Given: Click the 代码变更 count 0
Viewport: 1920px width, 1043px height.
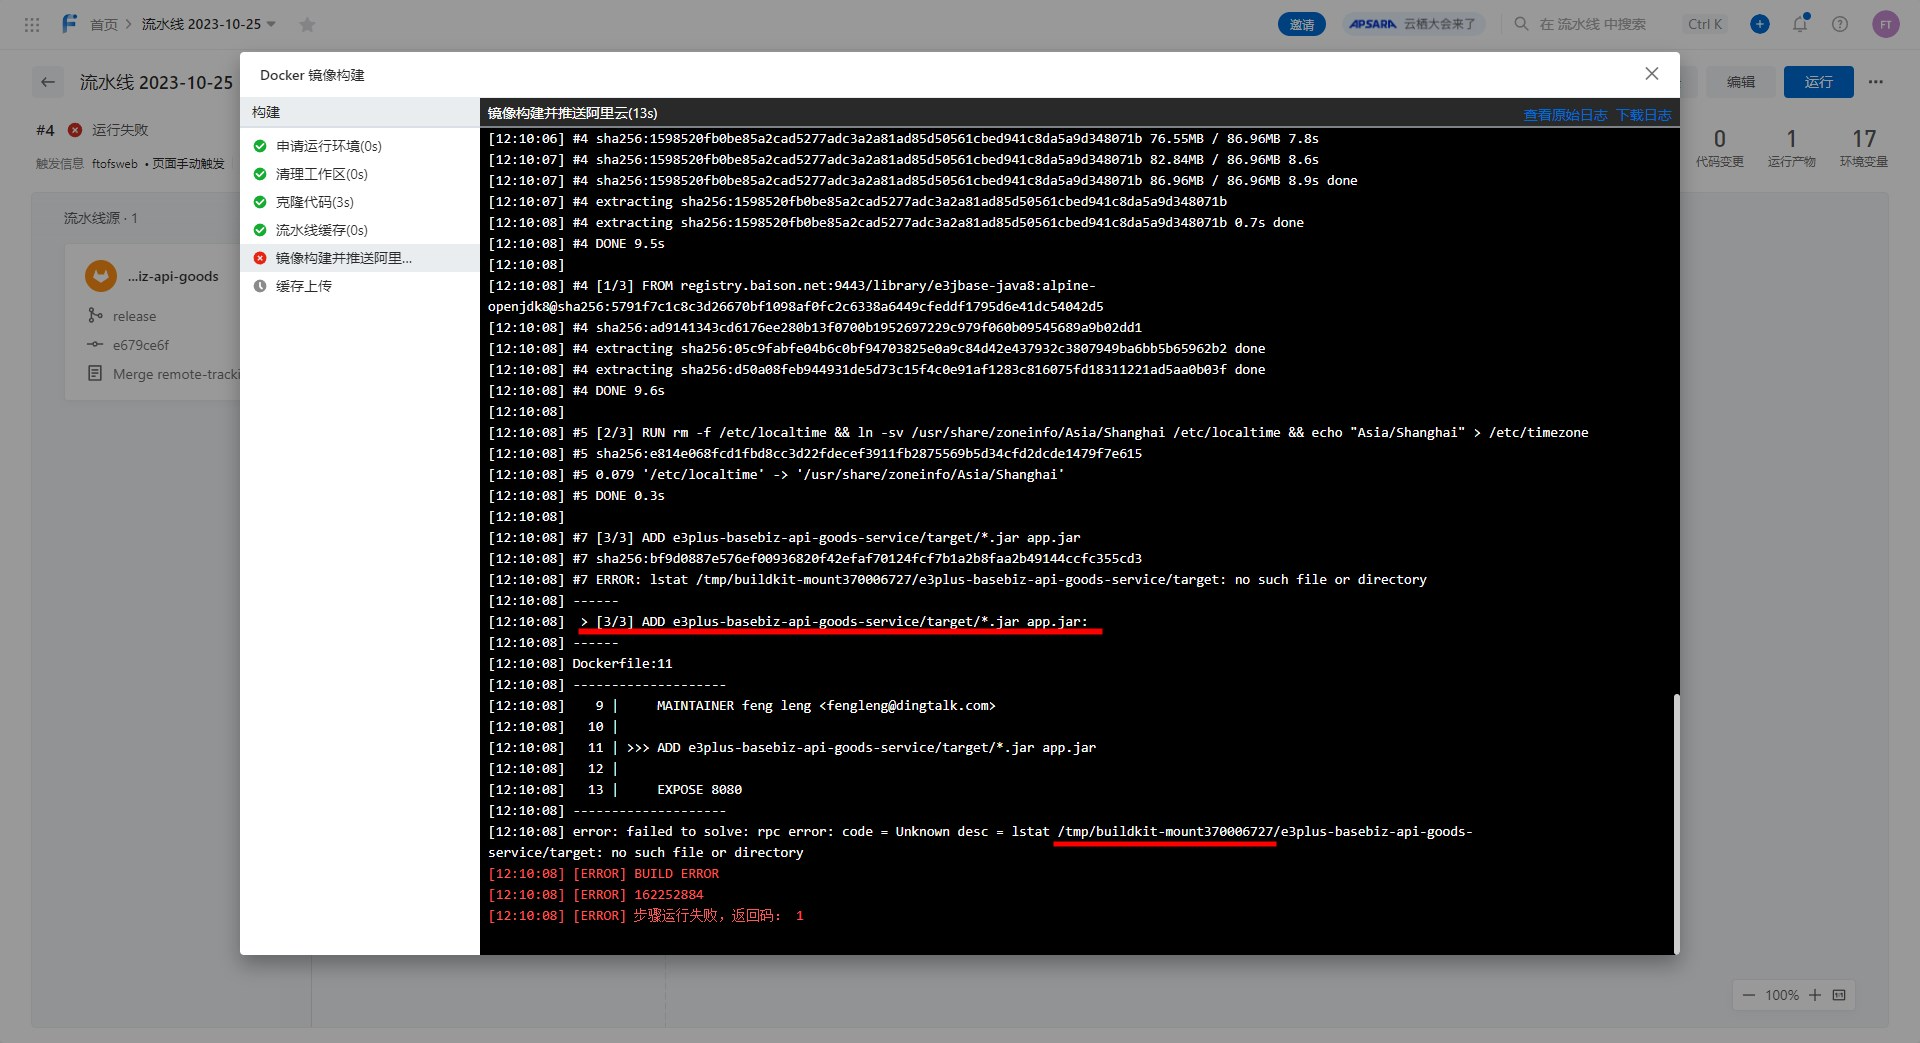Looking at the screenshot, I should (x=1719, y=139).
